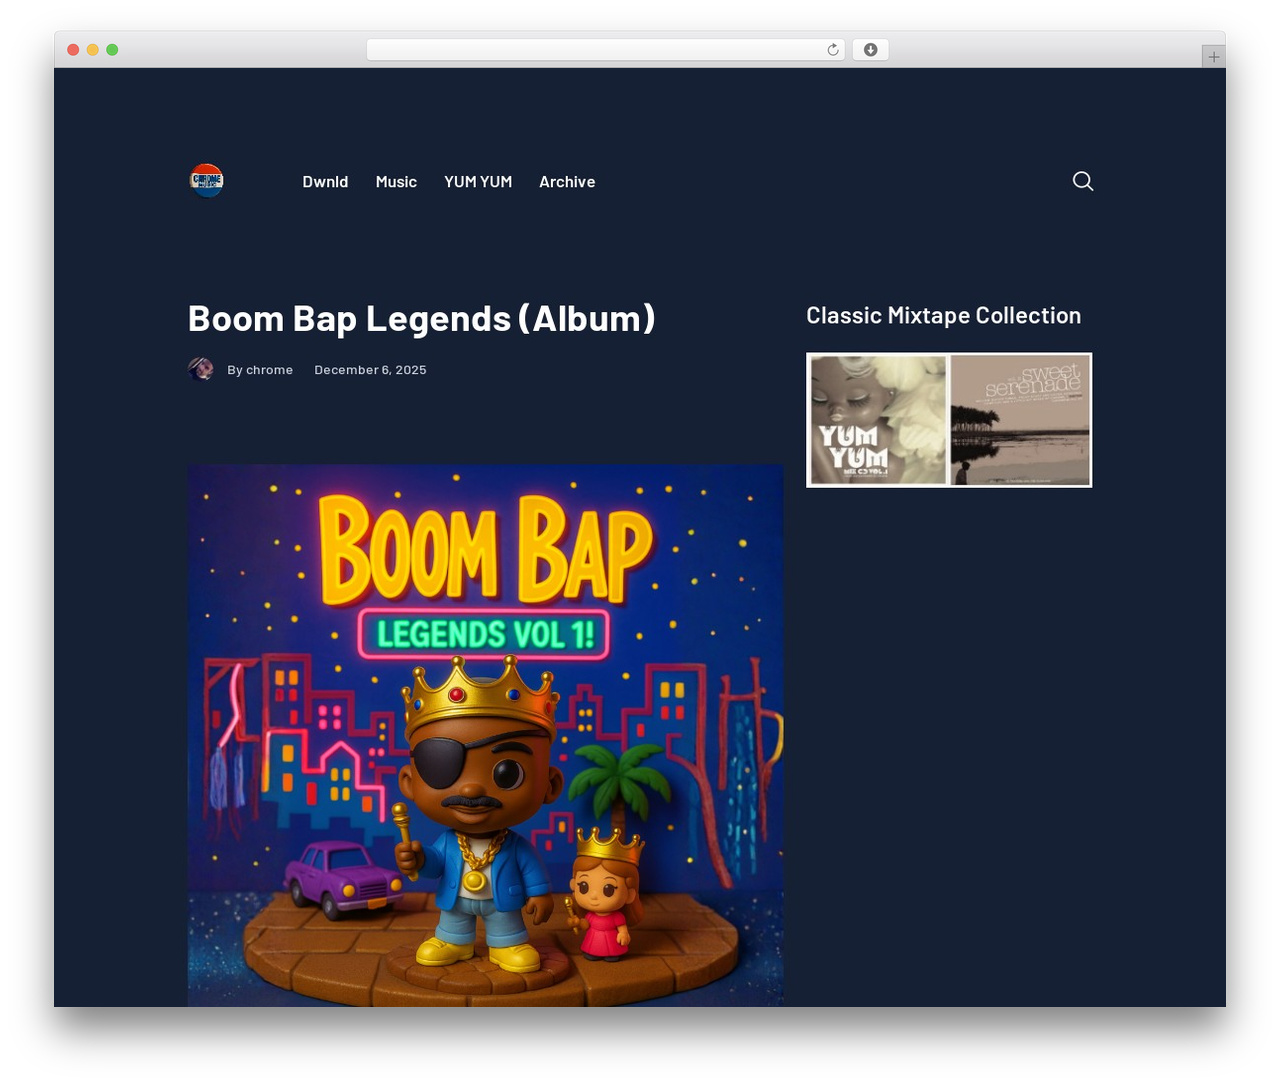Open the Archive navigation link
The image size is (1280, 1084).
(x=567, y=182)
